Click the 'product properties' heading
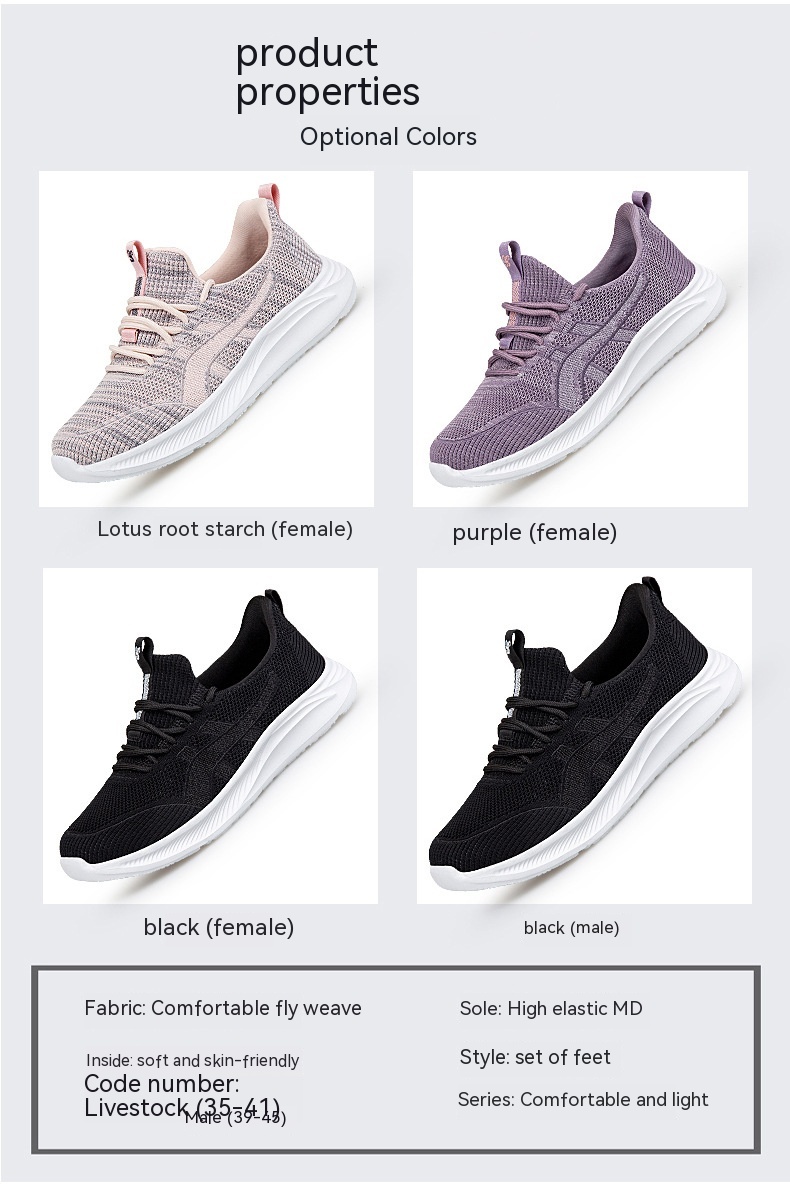Image resolution: width=790 pixels, height=1196 pixels. 327,73
